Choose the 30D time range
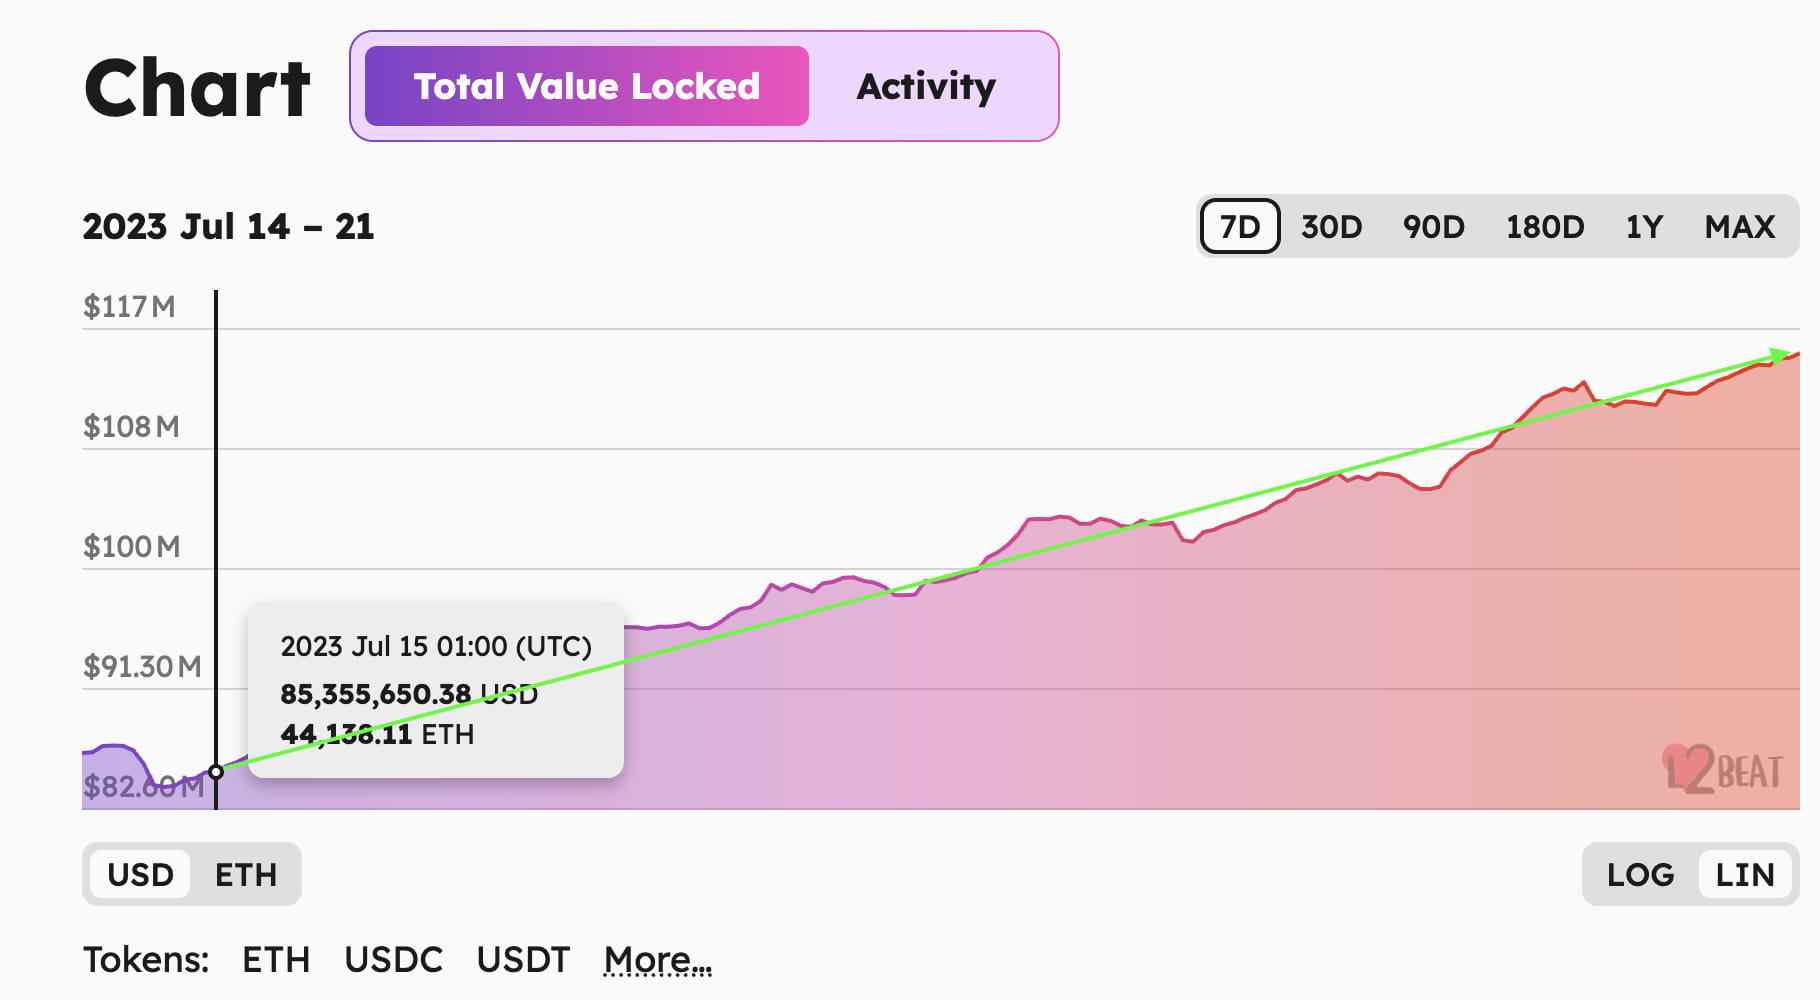The image size is (1820, 1000). coord(1331,226)
